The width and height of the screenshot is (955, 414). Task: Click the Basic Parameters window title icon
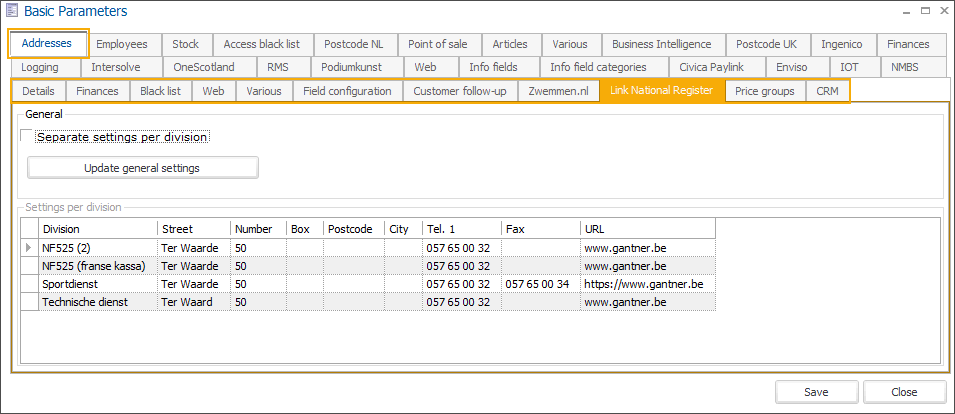click(x=12, y=10)
